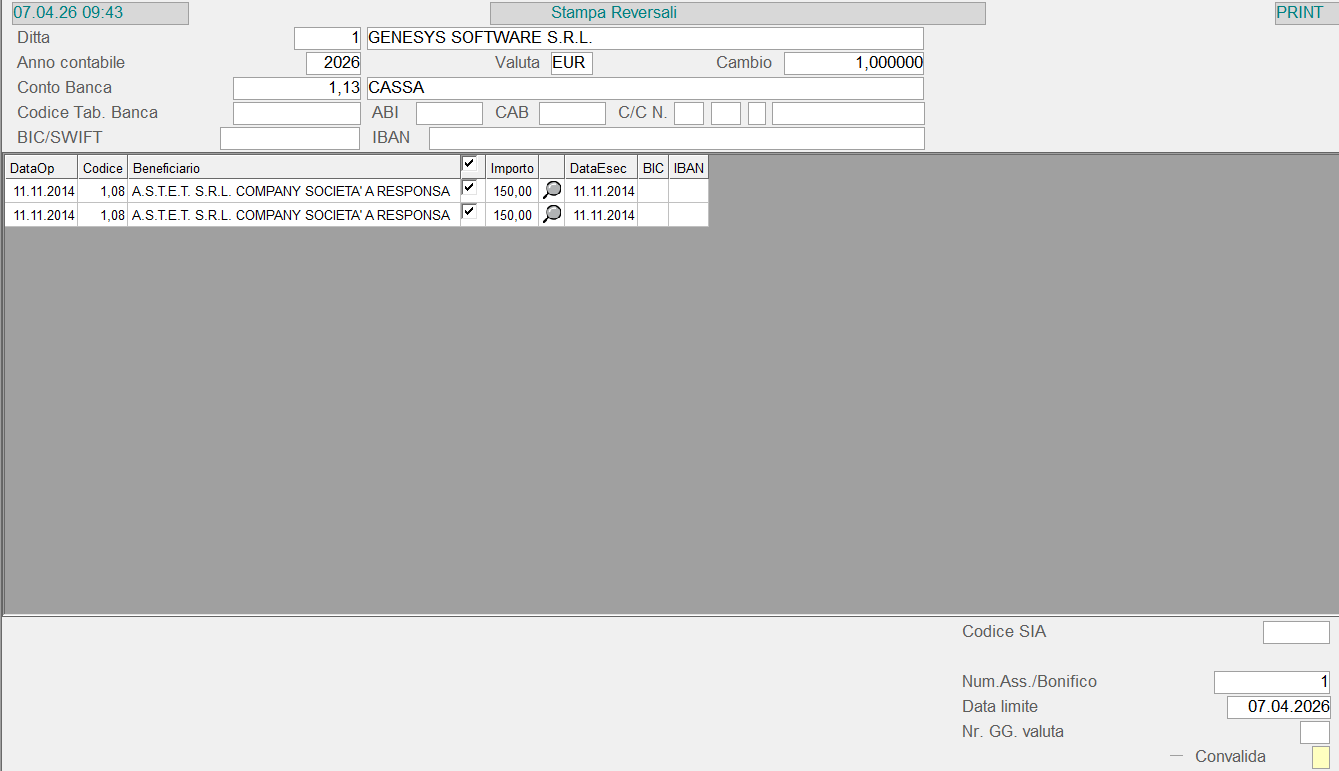Click the Data limite date field

[1278, 707]
